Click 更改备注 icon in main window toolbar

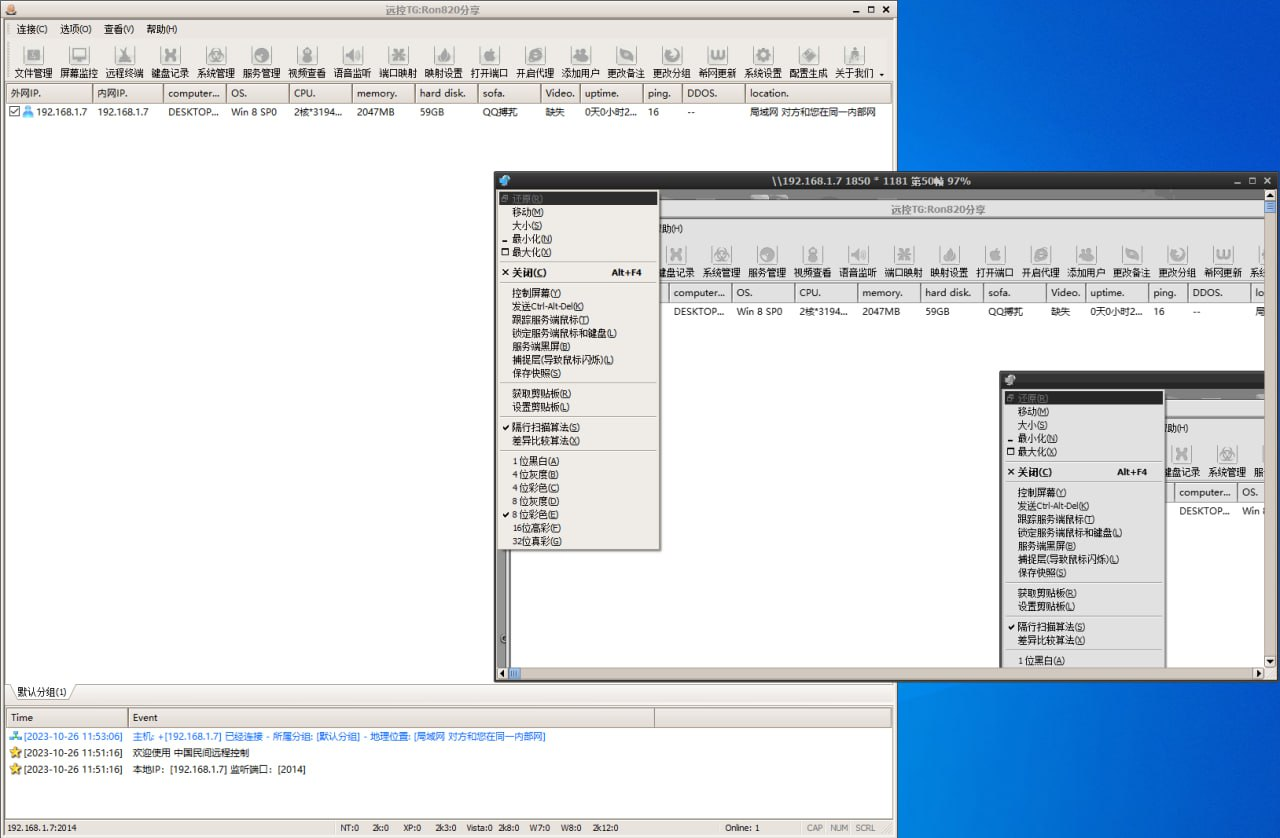pyautogui.click(x=626, y=61)
